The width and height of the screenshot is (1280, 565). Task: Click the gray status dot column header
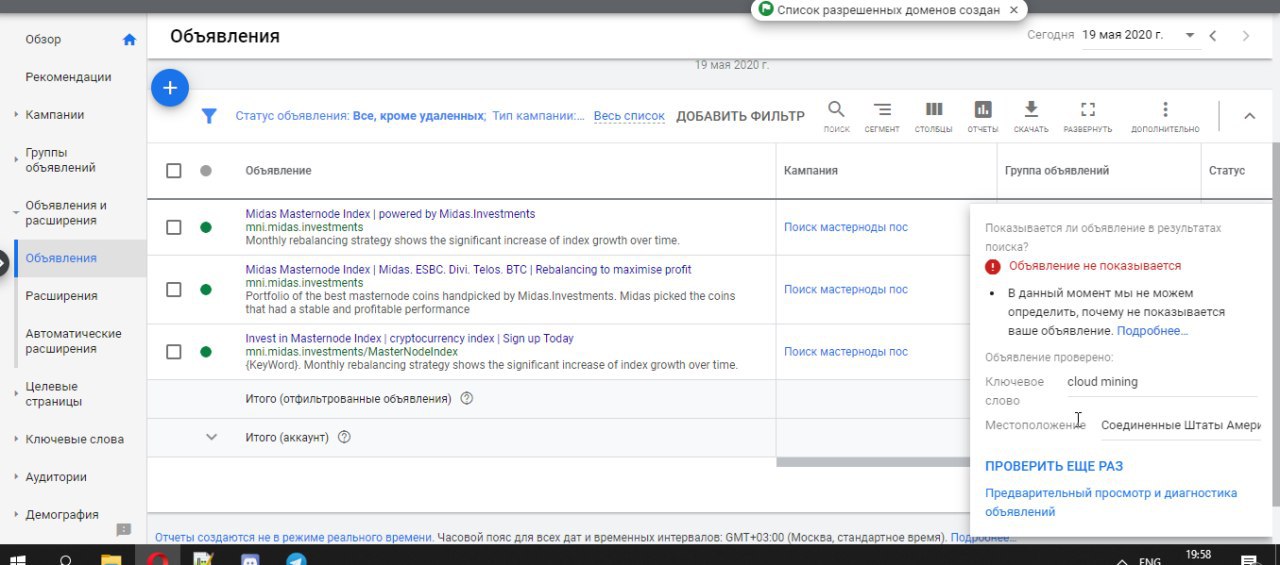[206, 171]
